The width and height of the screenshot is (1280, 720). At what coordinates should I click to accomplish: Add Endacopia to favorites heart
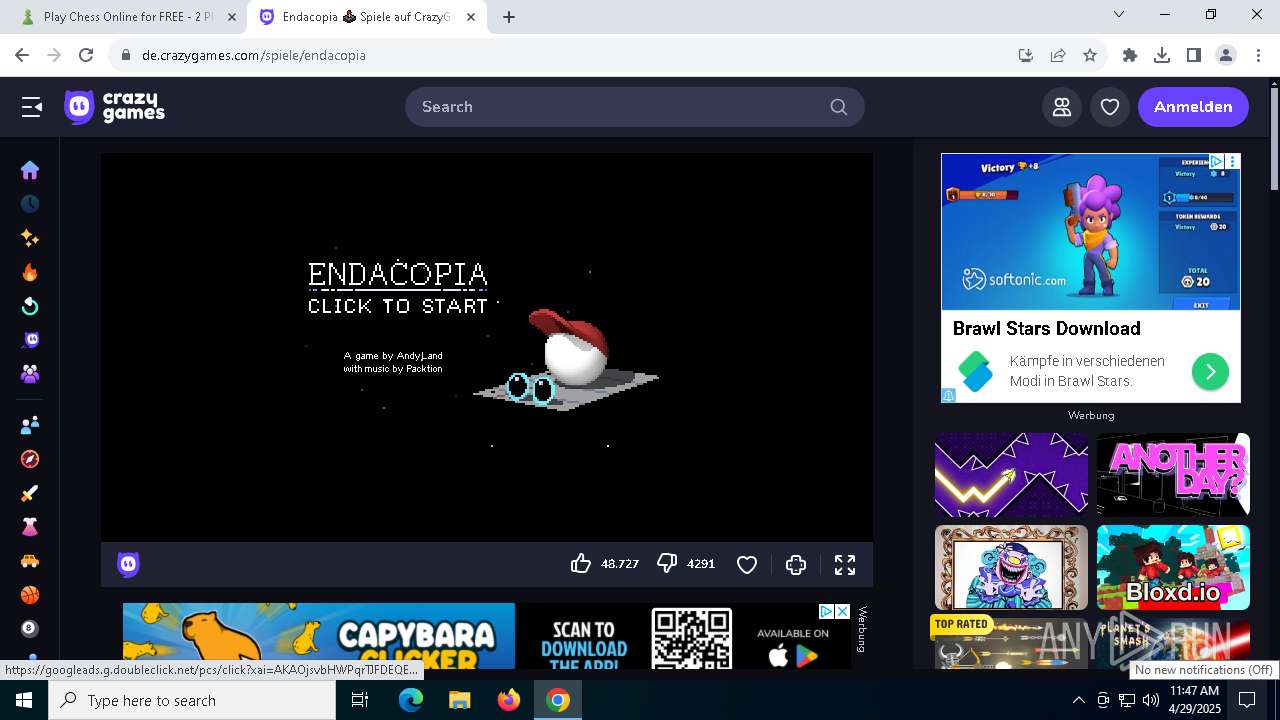pos(747,565)
